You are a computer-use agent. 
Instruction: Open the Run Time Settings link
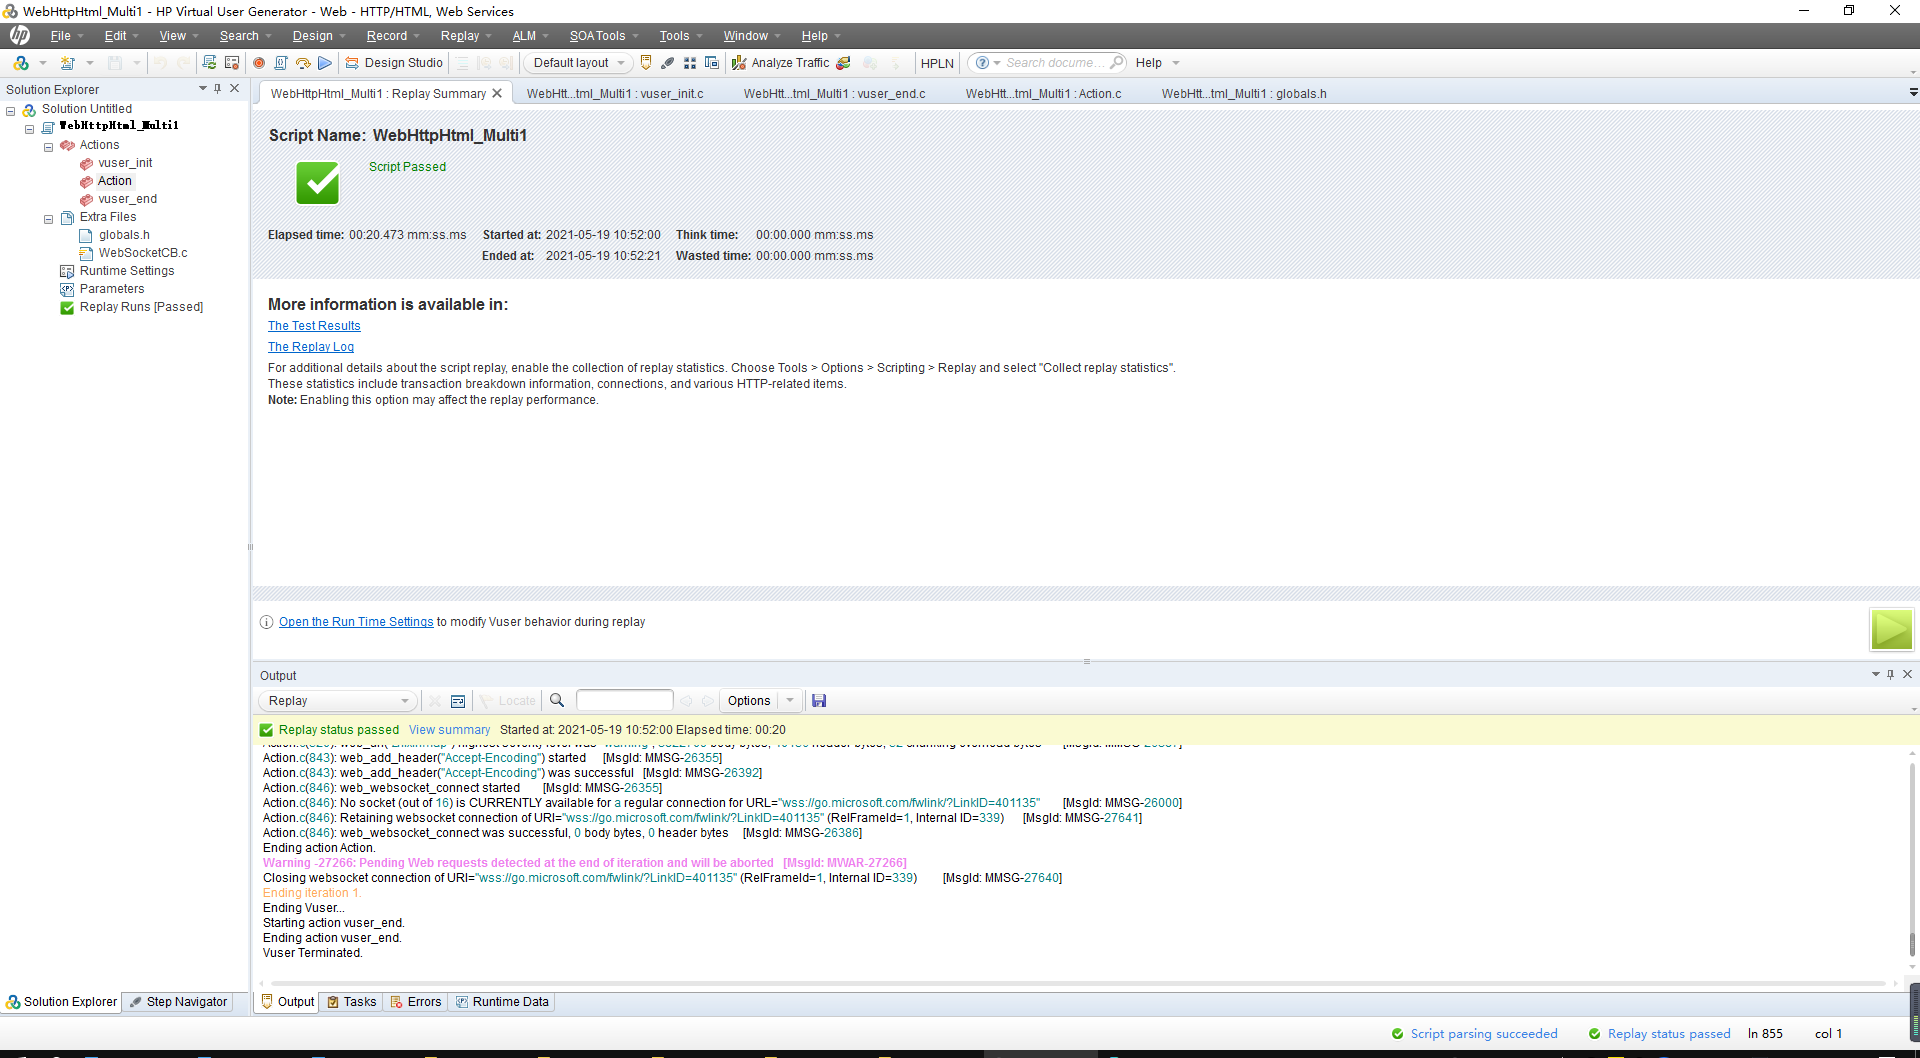pyautogui.click(x=356, y=622)
